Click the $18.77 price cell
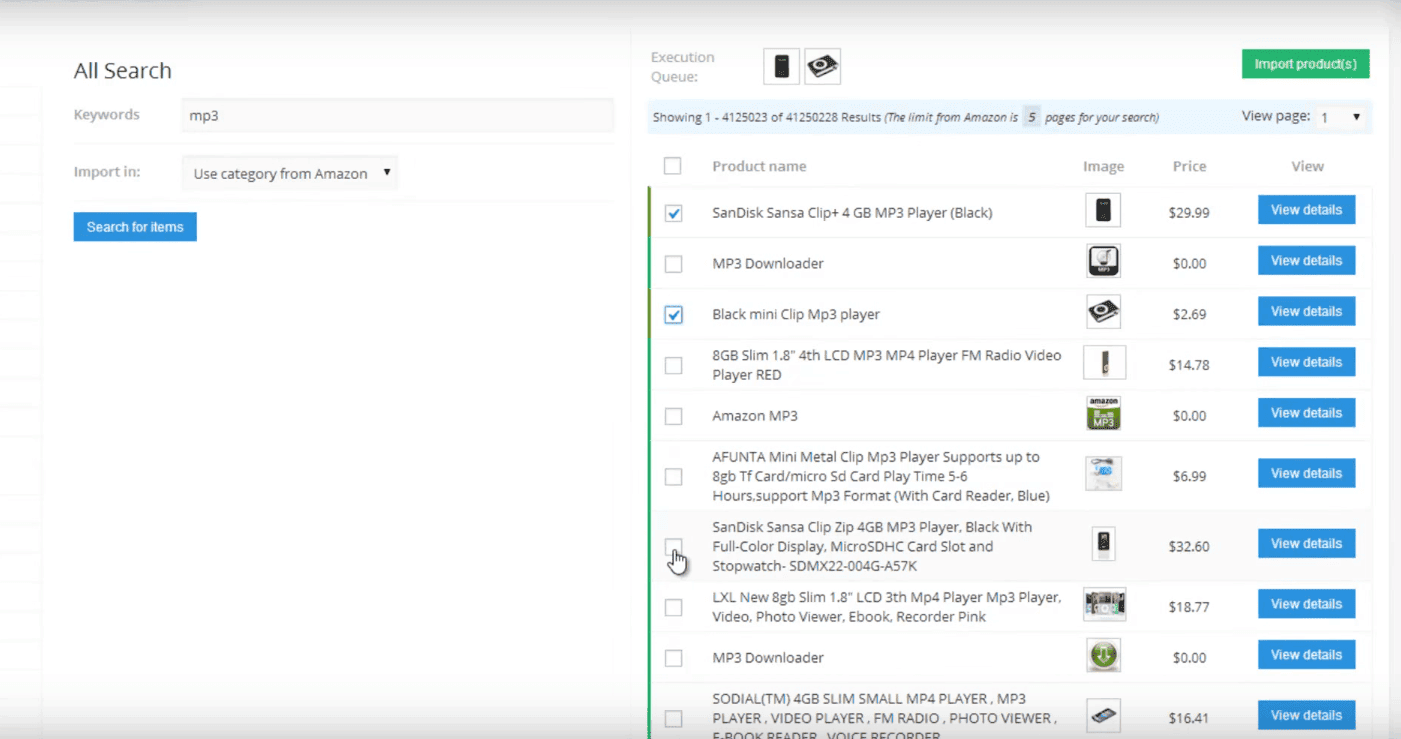 tap(1188, 607)
